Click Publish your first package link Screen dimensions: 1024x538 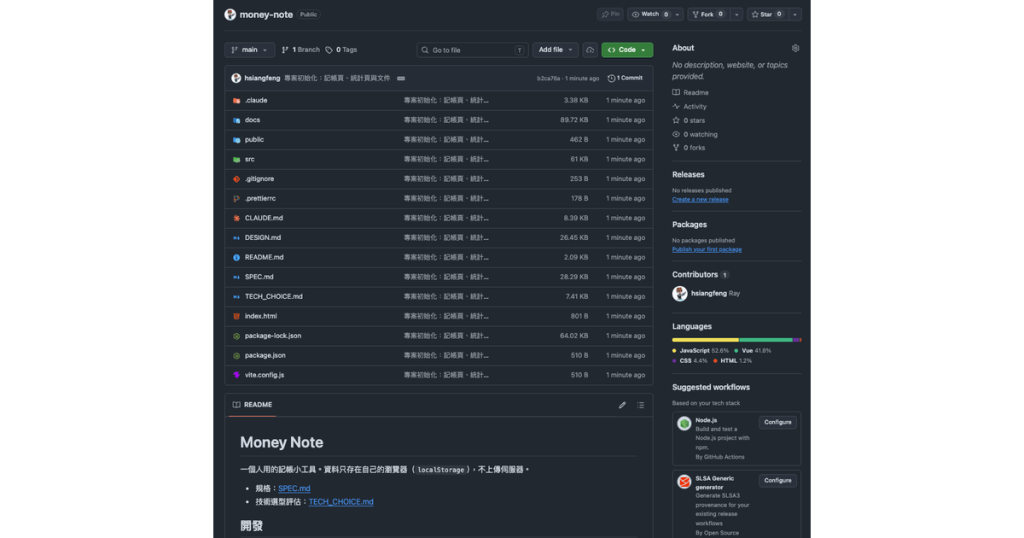[x=707, y=249]
